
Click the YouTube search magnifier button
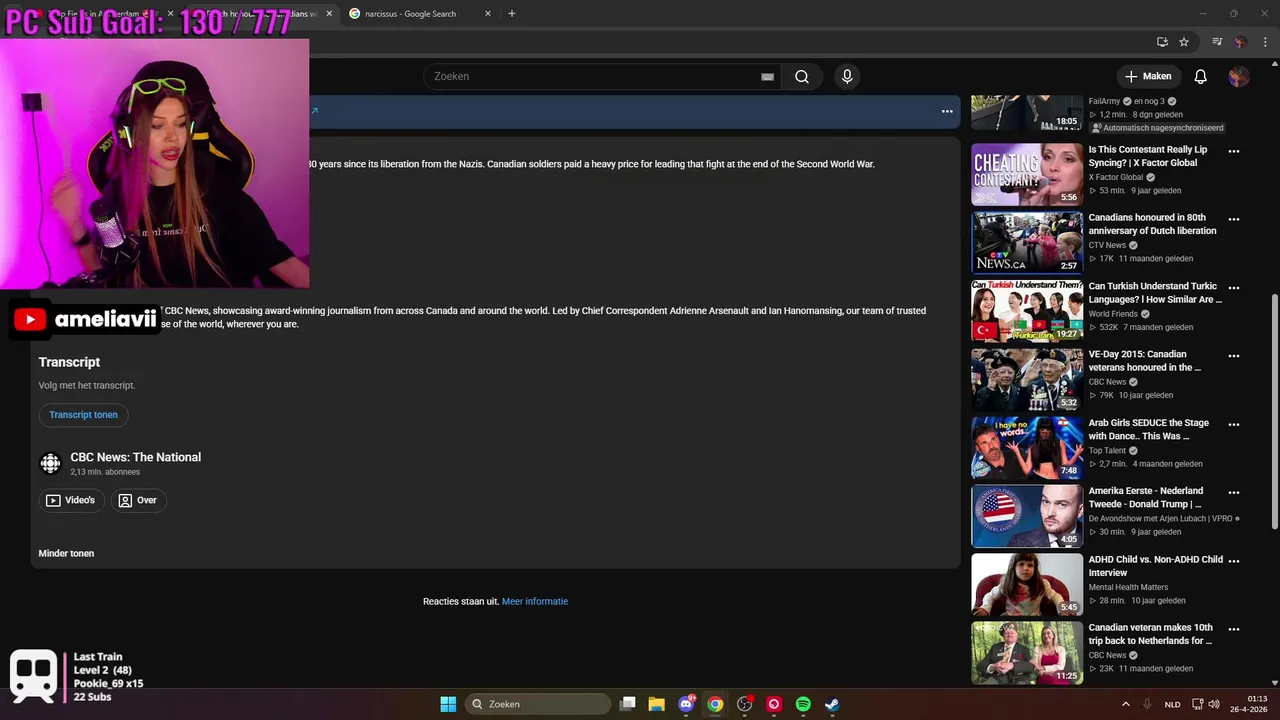coord(802,77)
